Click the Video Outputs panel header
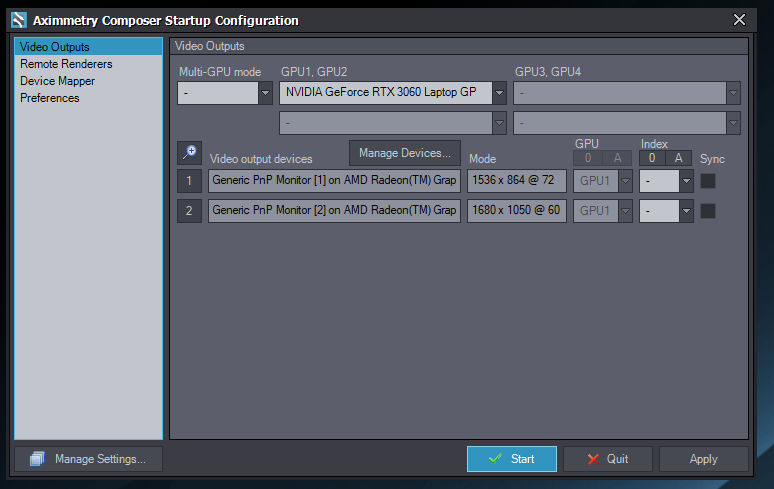This screenshot has width=774, height=489. [x=459, y=46]
